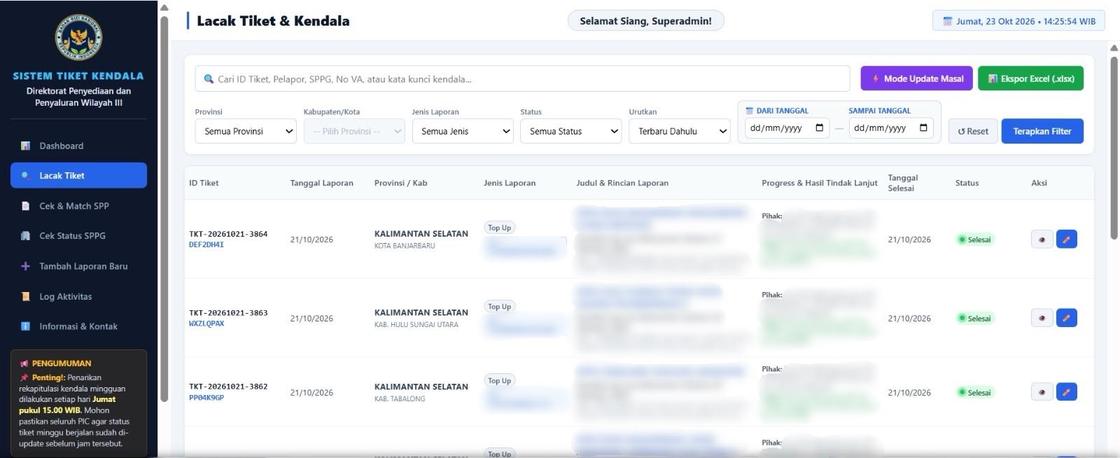Image resolution: width=1120 pixels, height=458 pixels.
Task: Focus the ticket search field
Action: click(x=522, y=79)
